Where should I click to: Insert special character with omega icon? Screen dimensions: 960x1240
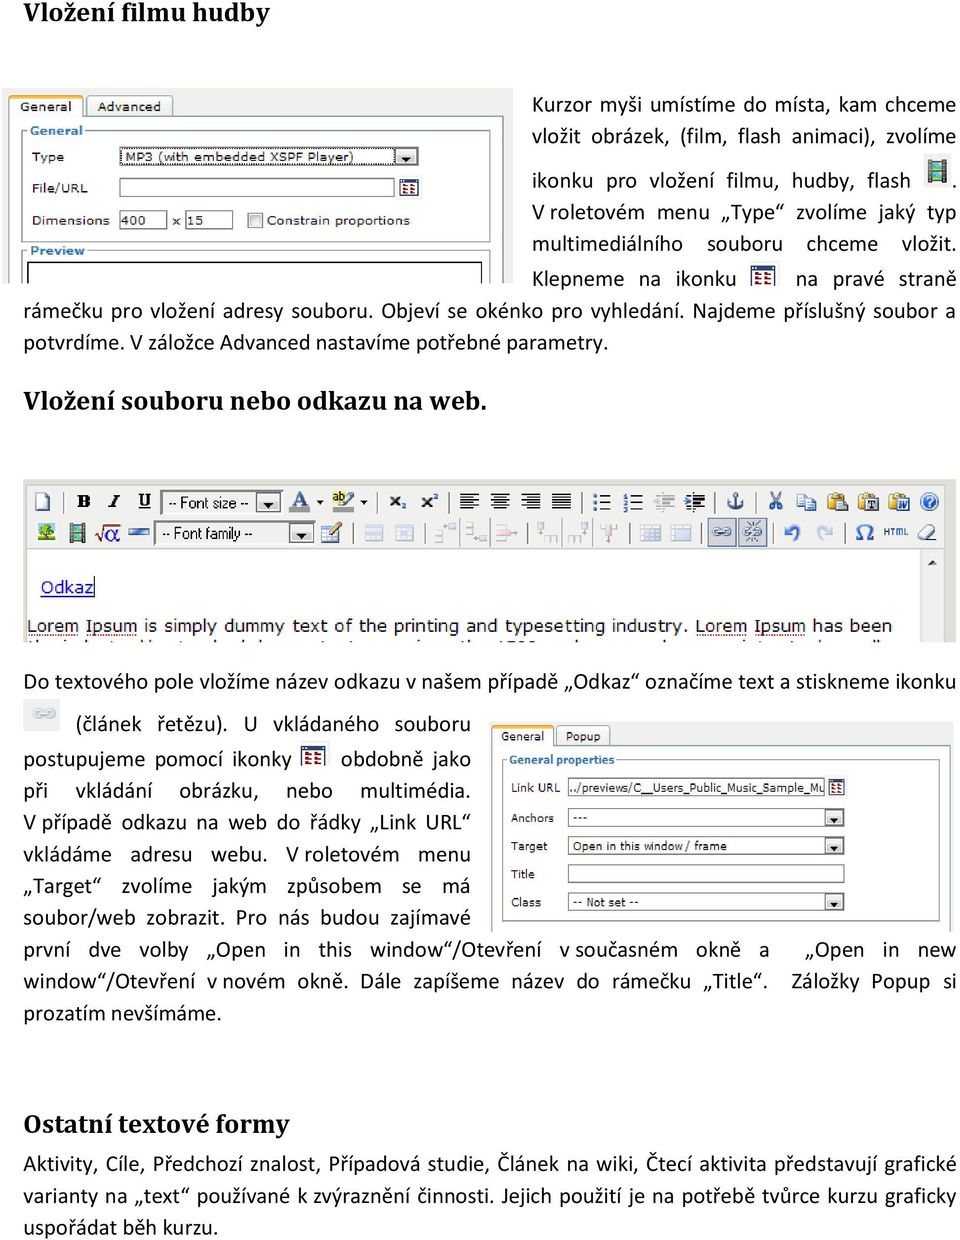click(864, 533)
